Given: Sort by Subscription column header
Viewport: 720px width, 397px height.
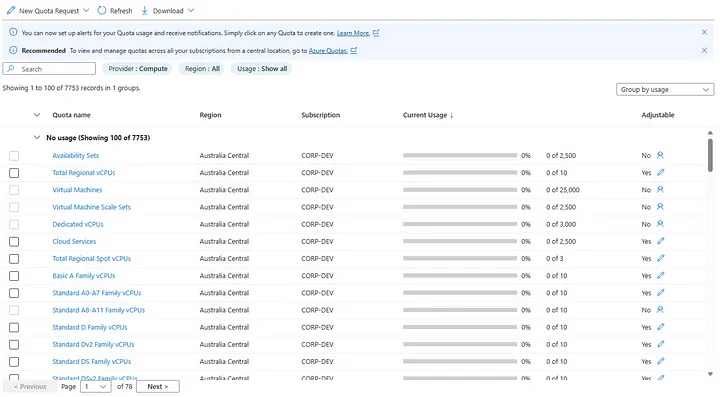Looking at the screenshot, I should pyautogui.click(x=321, y=115).
